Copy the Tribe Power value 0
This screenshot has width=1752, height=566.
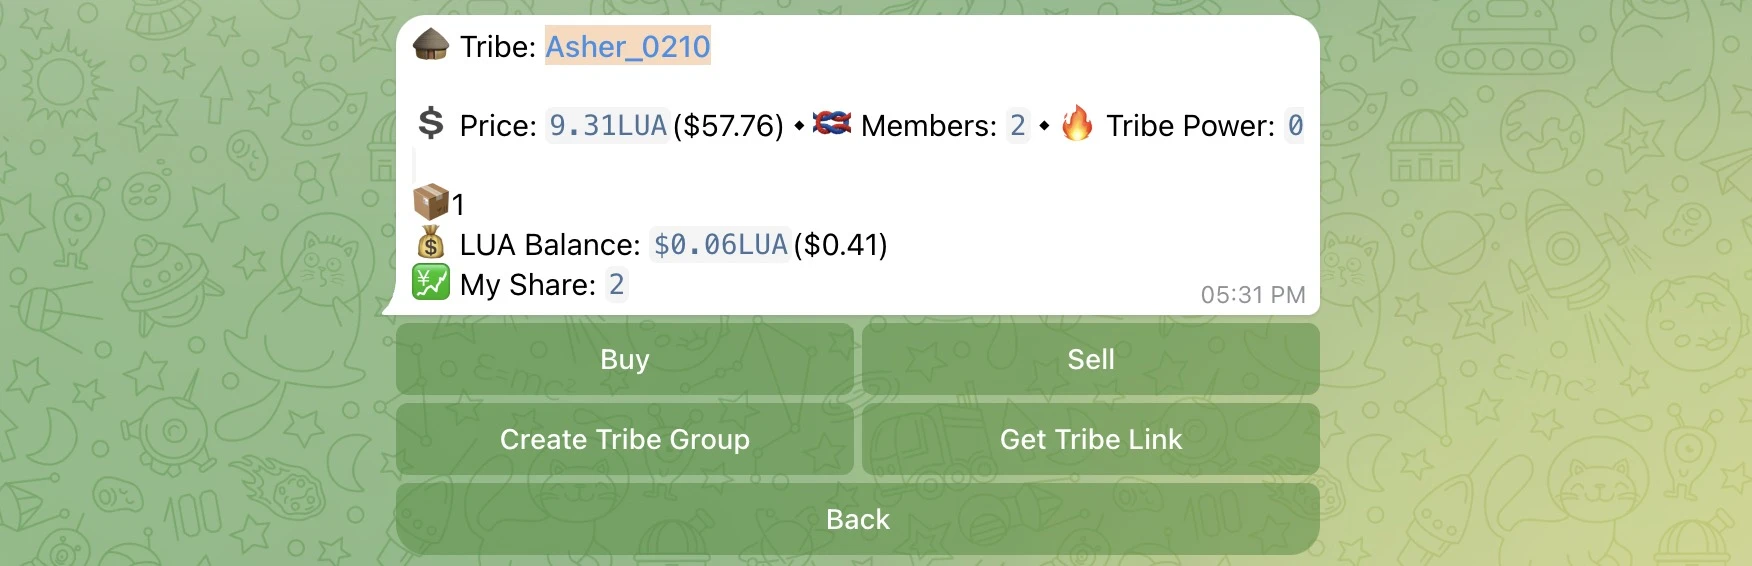tap(1295, 126)
